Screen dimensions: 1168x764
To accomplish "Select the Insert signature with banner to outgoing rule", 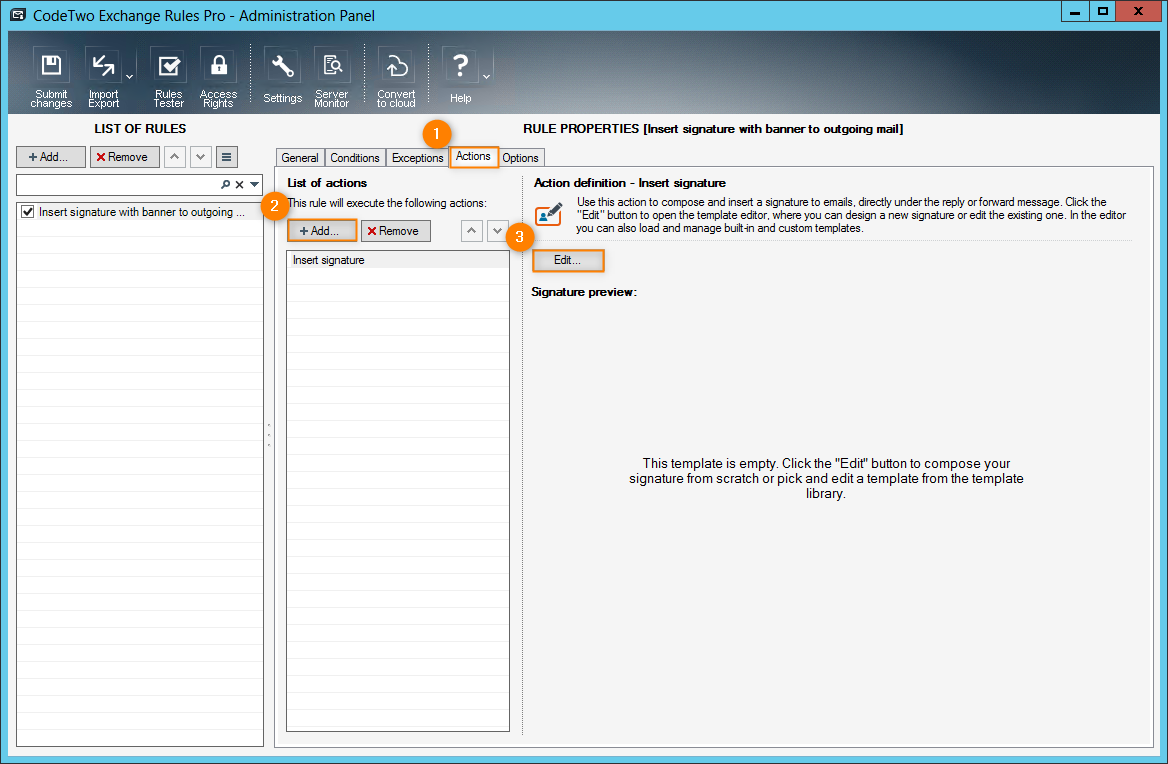I will tap(142, 212).
